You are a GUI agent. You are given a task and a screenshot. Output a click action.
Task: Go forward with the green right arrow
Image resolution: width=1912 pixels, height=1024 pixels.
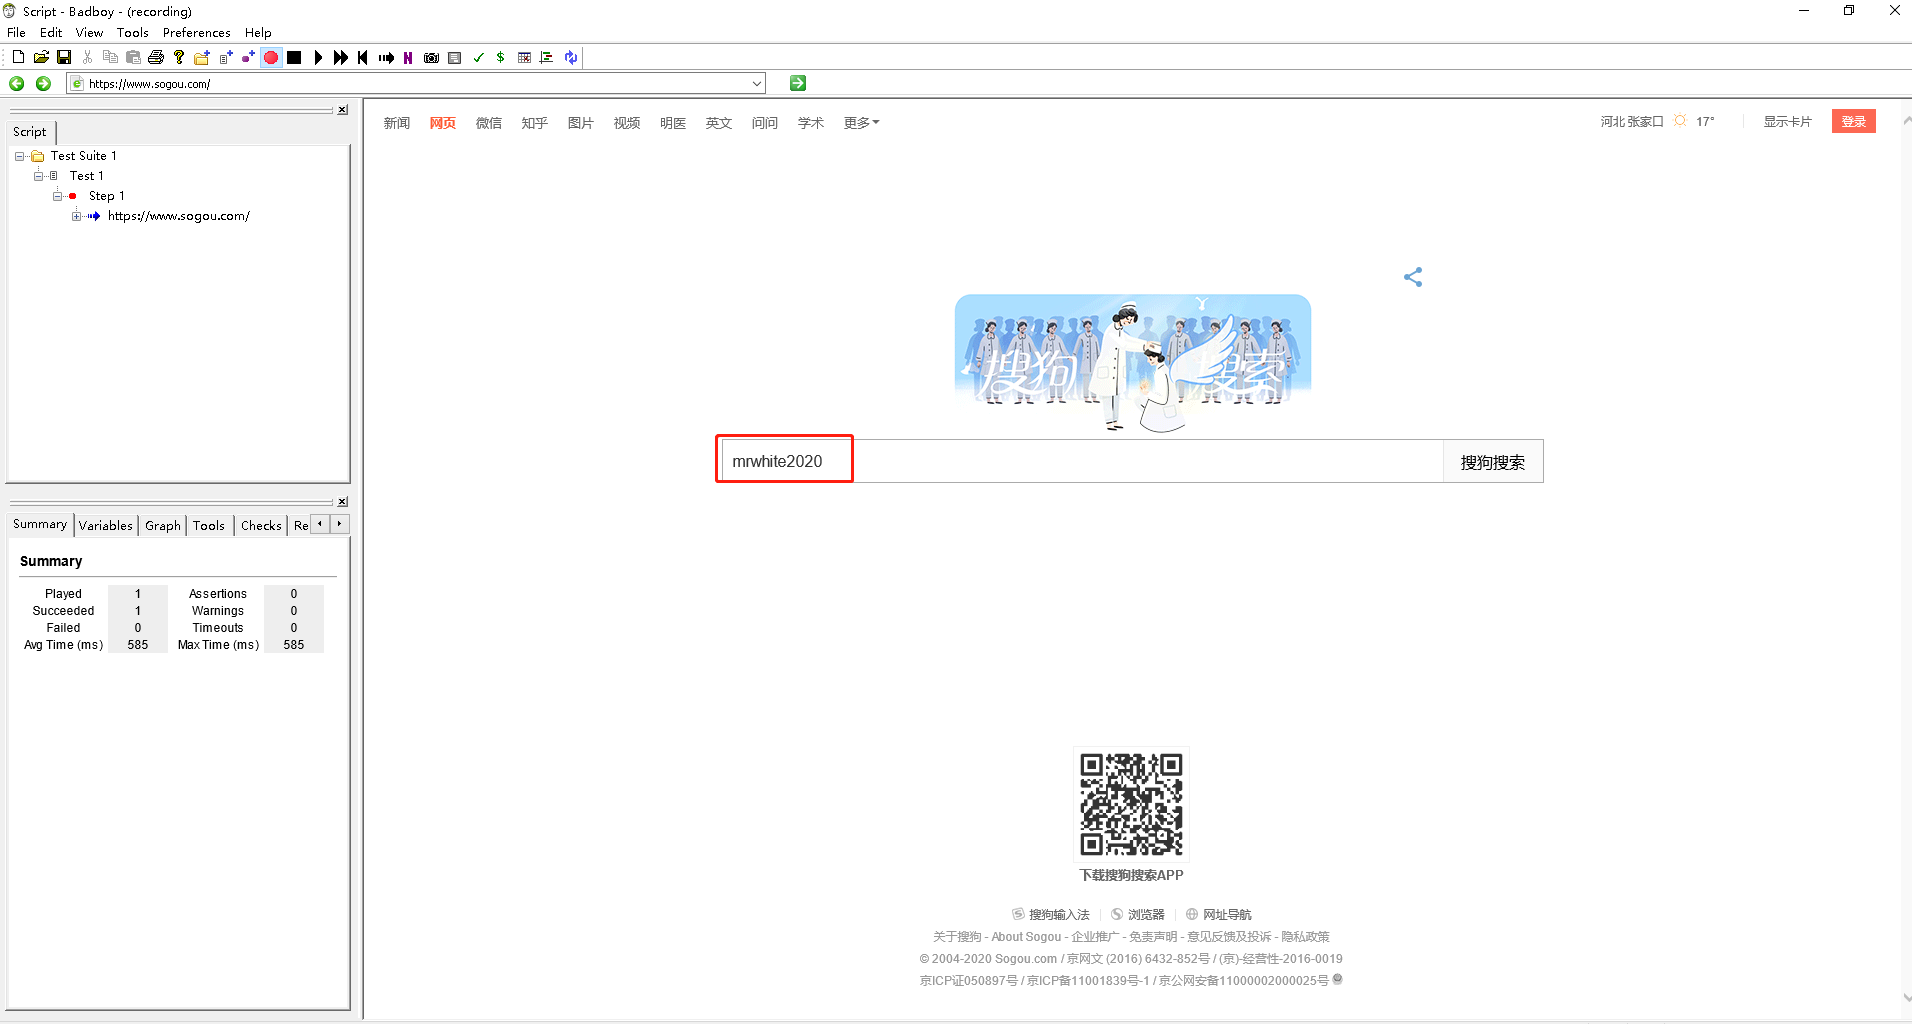pyautogui.click(x=43, y=83)
